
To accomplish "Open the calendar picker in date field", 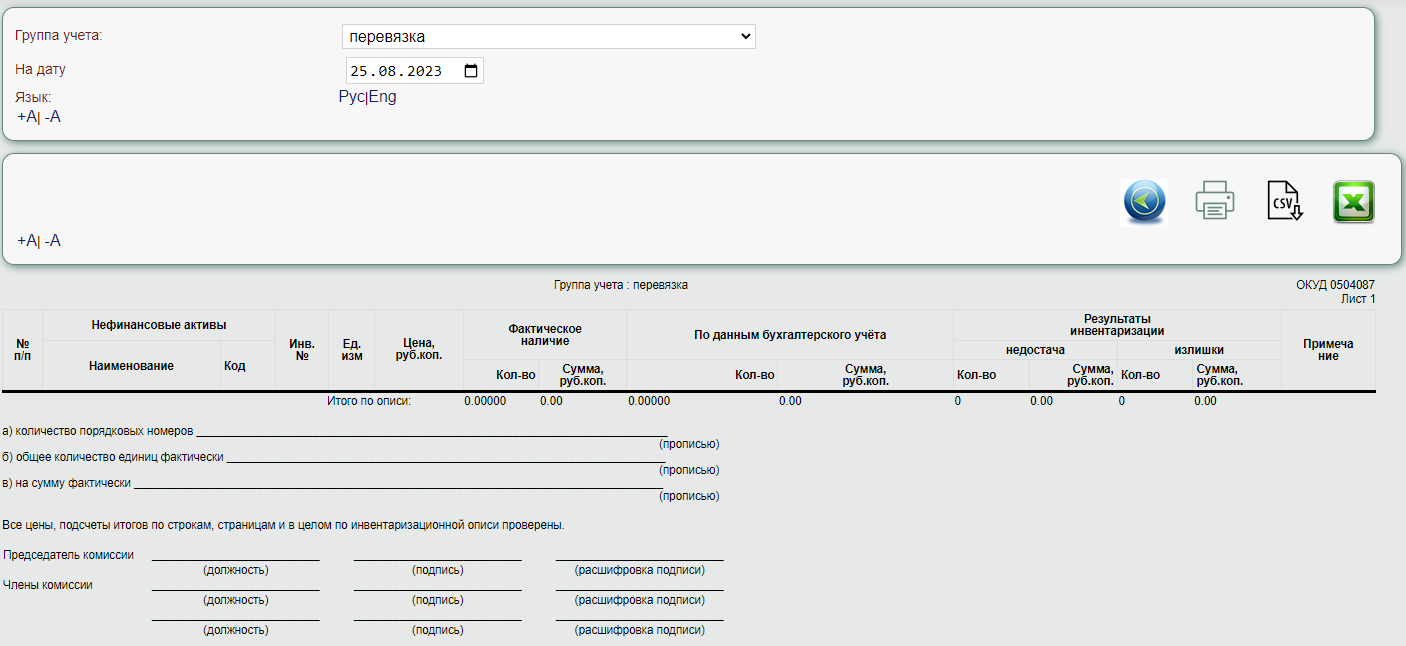I will pos(471,71).
